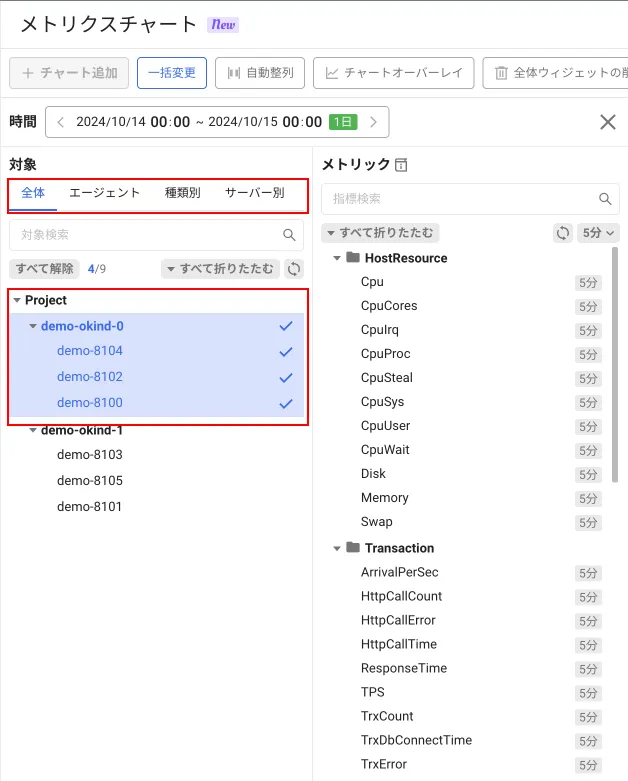This screenshot has height=781, width=628.
Task: Select the TPS metric
Action: 373,692
